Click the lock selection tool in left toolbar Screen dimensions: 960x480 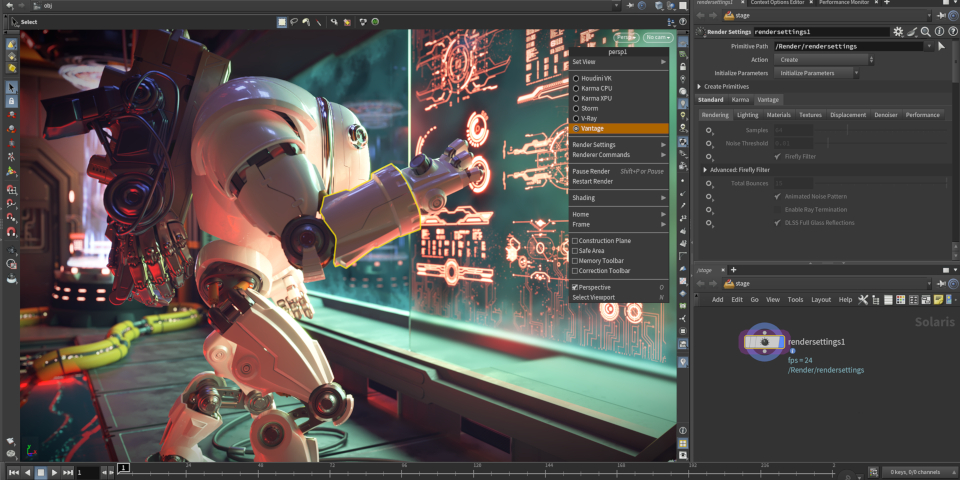[11, 101]
